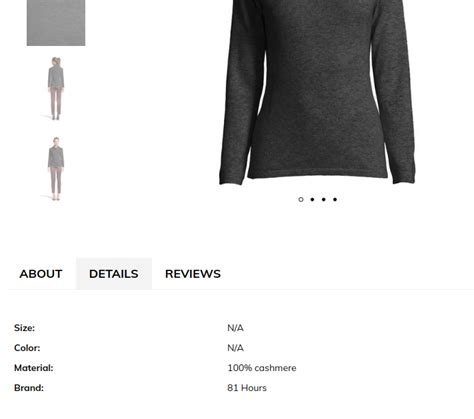Screen dimensions: 474x419
Task: Click the Size label
Action: click(24, 328)
